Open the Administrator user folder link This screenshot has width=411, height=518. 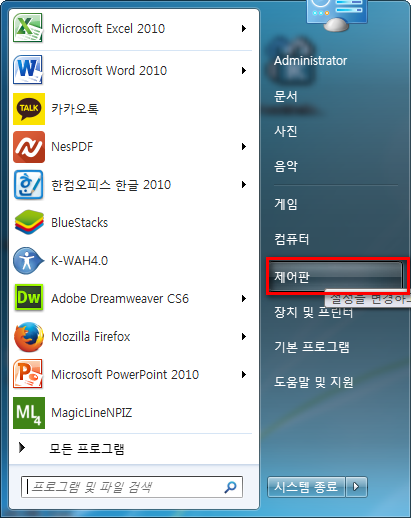[x=310, y=61]
